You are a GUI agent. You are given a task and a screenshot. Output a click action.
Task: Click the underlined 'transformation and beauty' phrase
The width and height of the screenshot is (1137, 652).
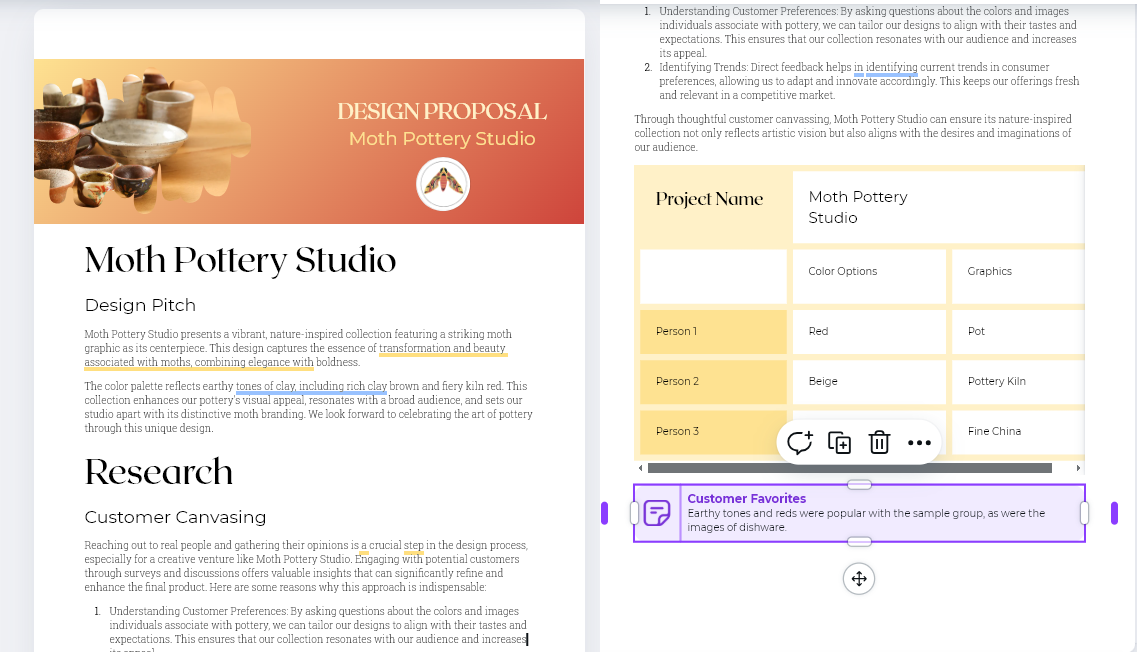tap(442, 348)
